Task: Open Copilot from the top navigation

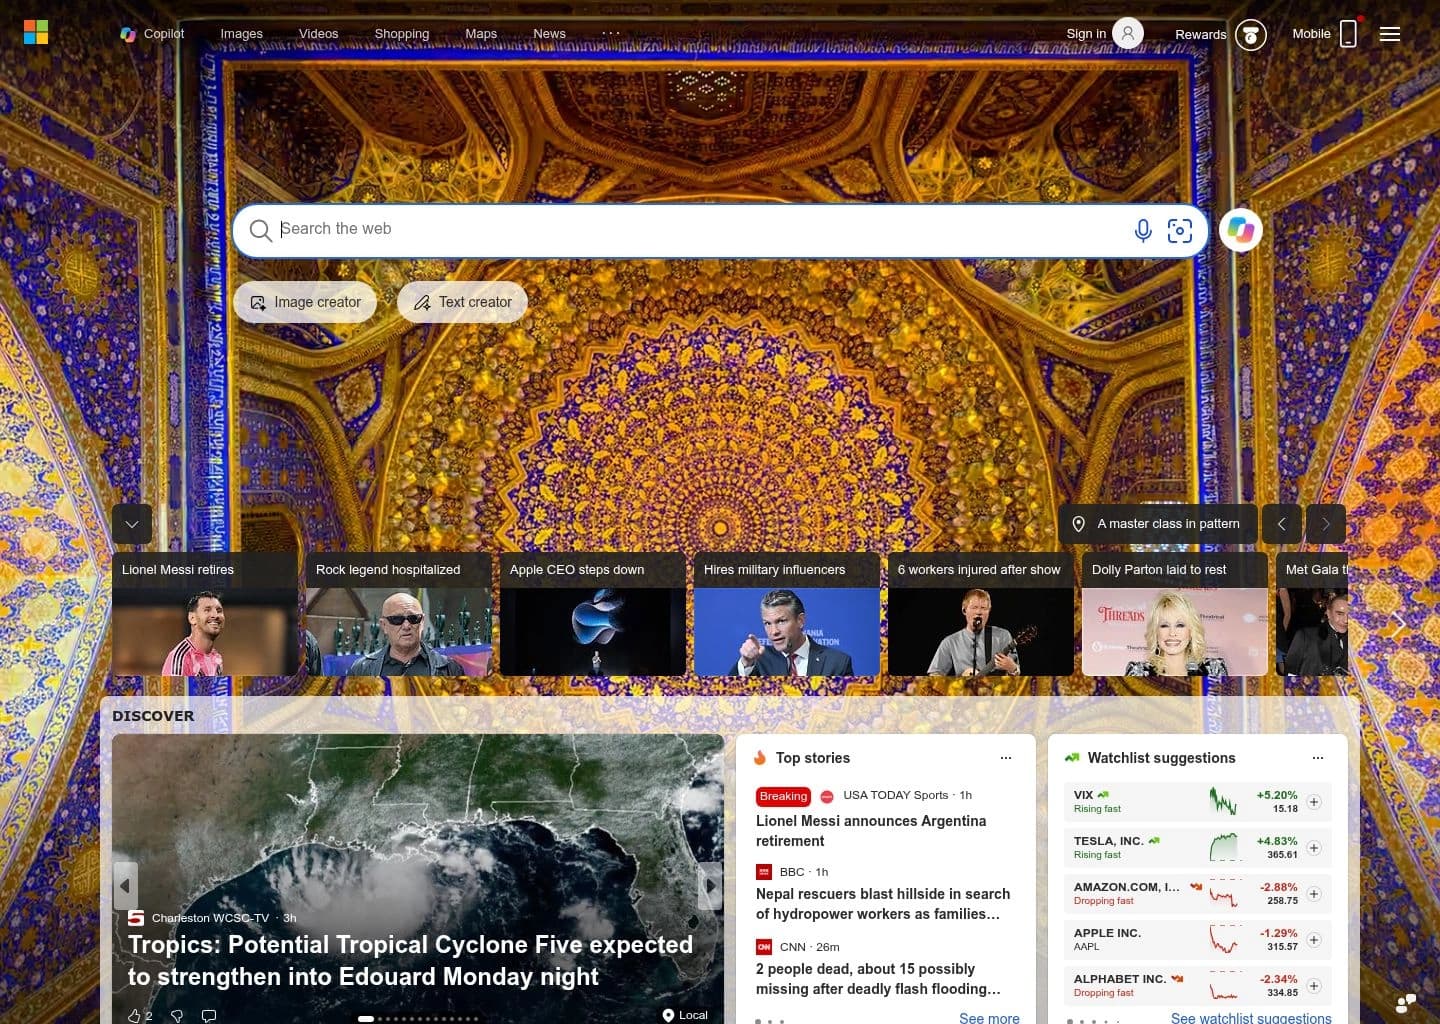Action: 152,33
